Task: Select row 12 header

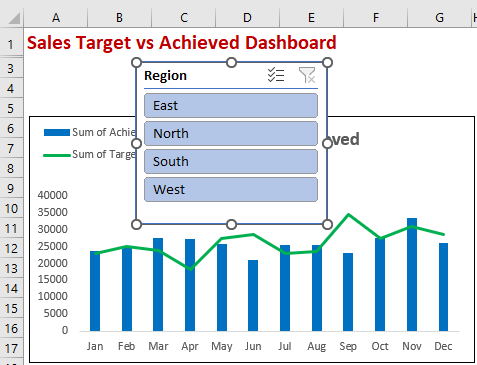Action: click(x=11, y=248)
